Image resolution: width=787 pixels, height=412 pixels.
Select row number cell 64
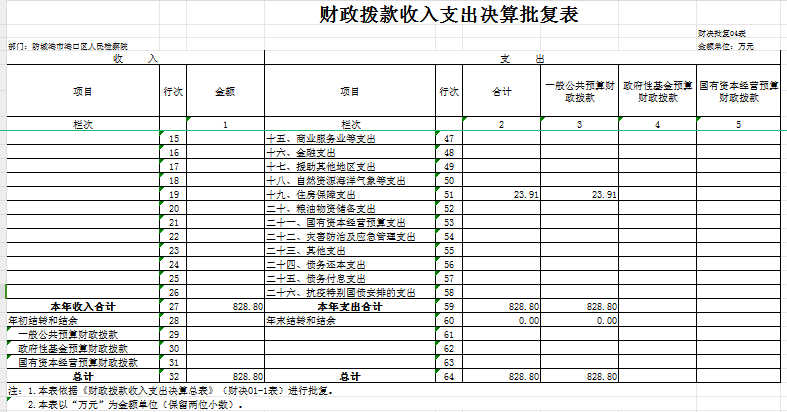tap(449, 376)
